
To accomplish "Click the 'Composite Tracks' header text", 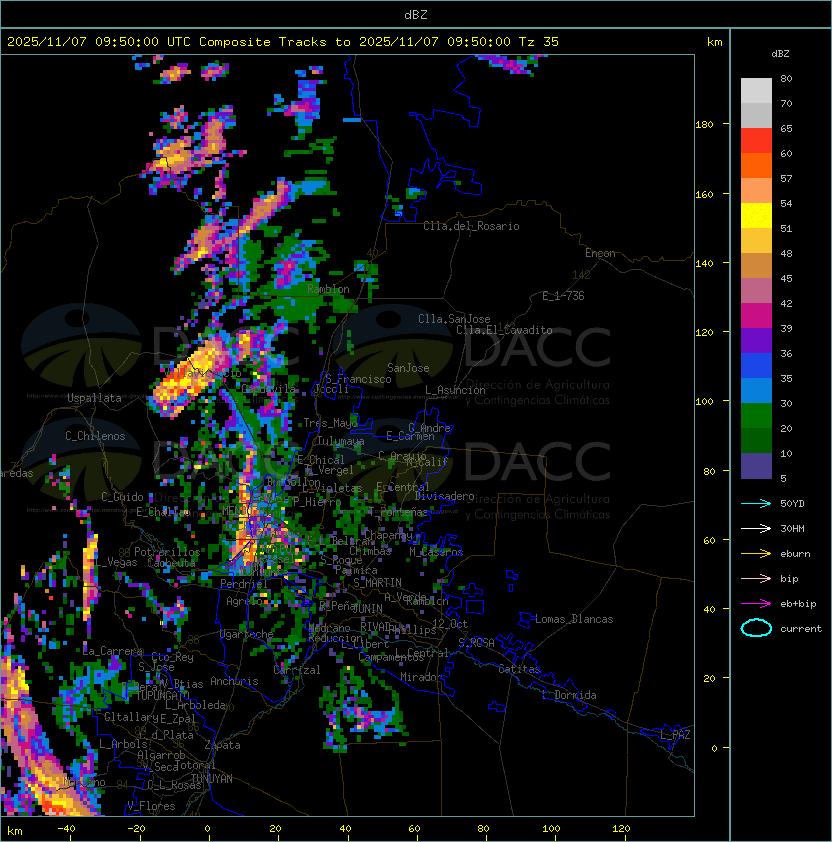I will point(263,42).
